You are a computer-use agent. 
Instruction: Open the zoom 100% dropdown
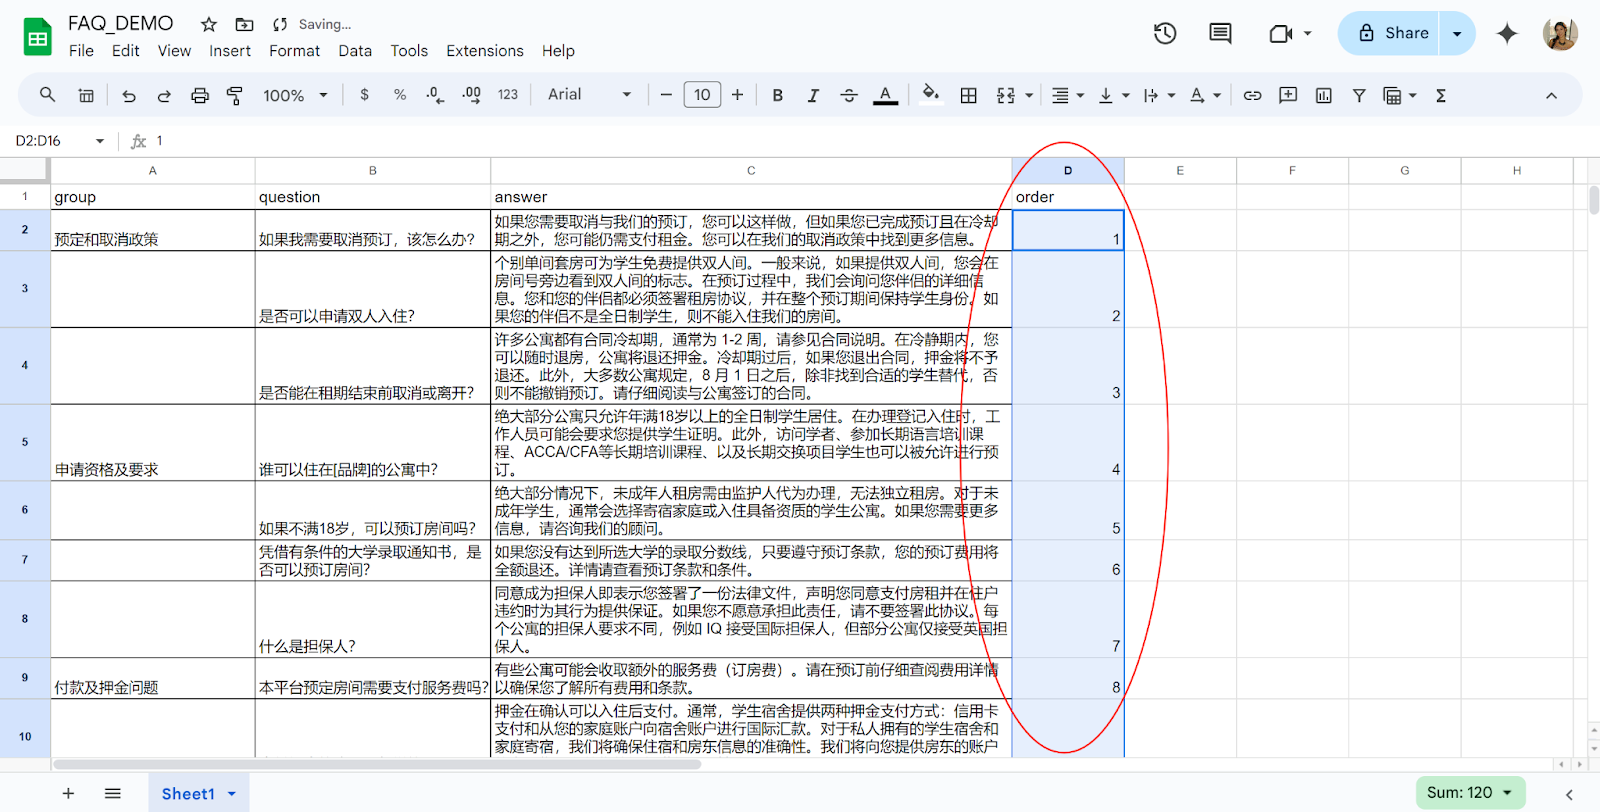[295, 95]
